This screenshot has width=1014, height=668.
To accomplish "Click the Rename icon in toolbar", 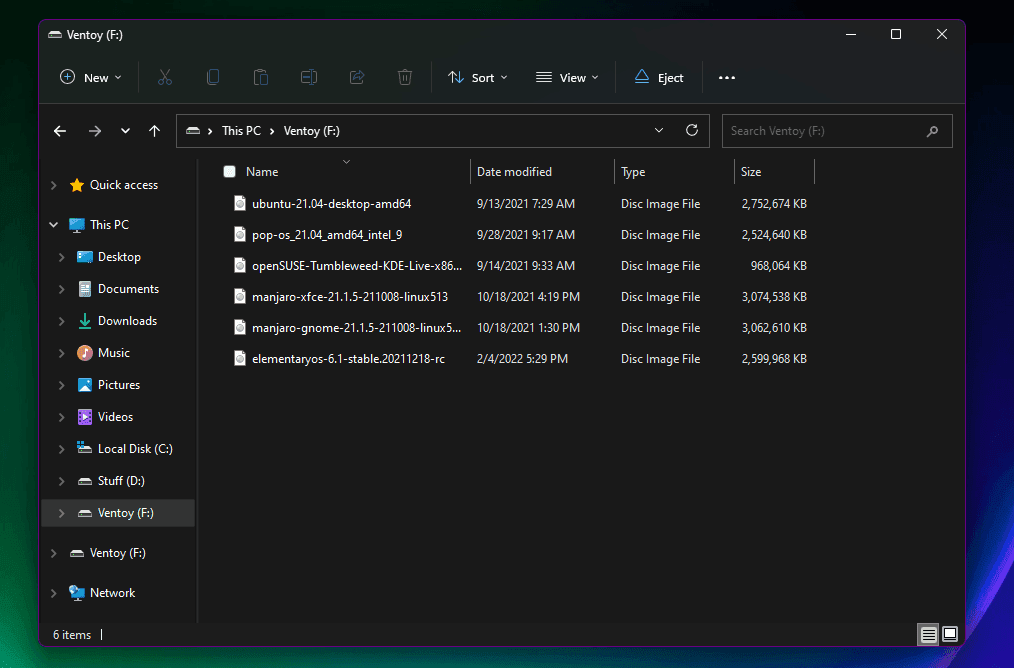I will pos(309,77).
